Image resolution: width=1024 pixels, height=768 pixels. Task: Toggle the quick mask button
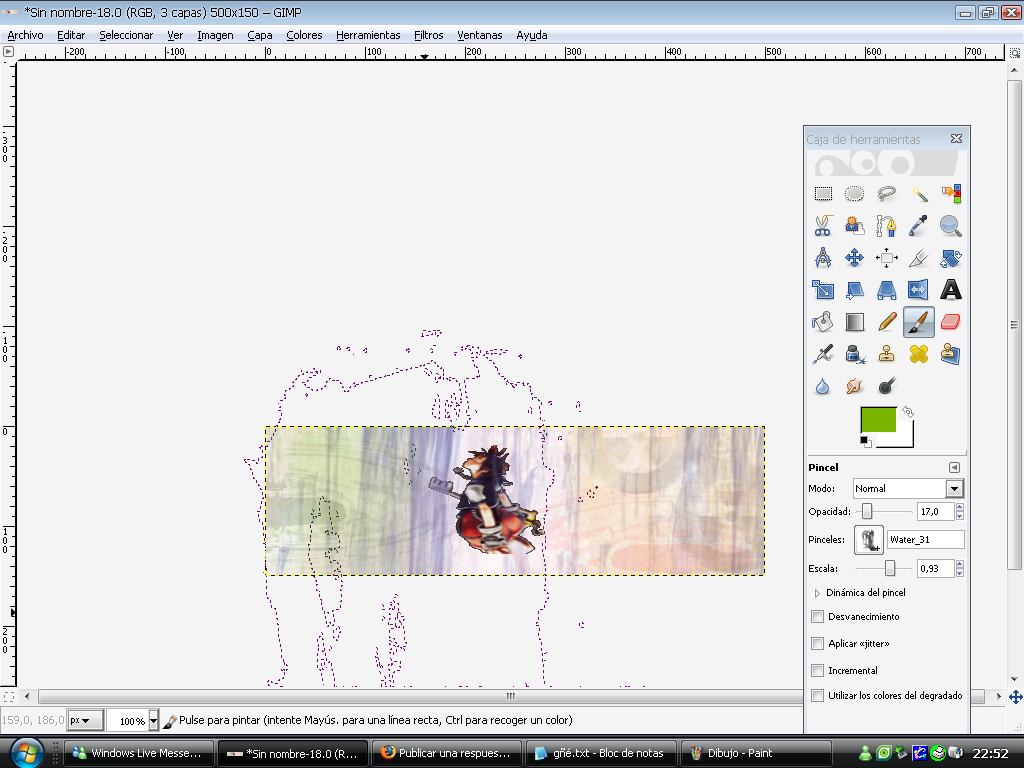(8, 696)
